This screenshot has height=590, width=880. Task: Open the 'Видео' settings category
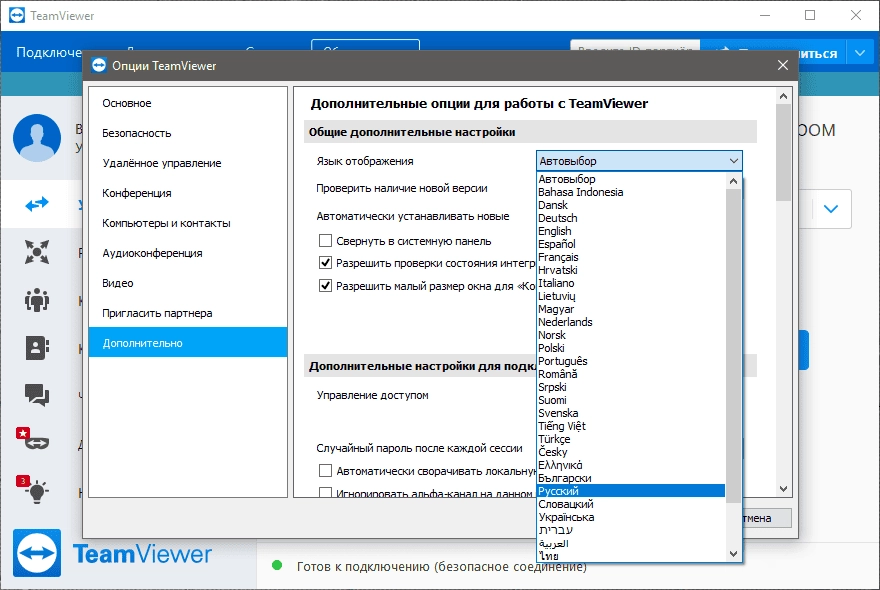[x=188, y=283]
